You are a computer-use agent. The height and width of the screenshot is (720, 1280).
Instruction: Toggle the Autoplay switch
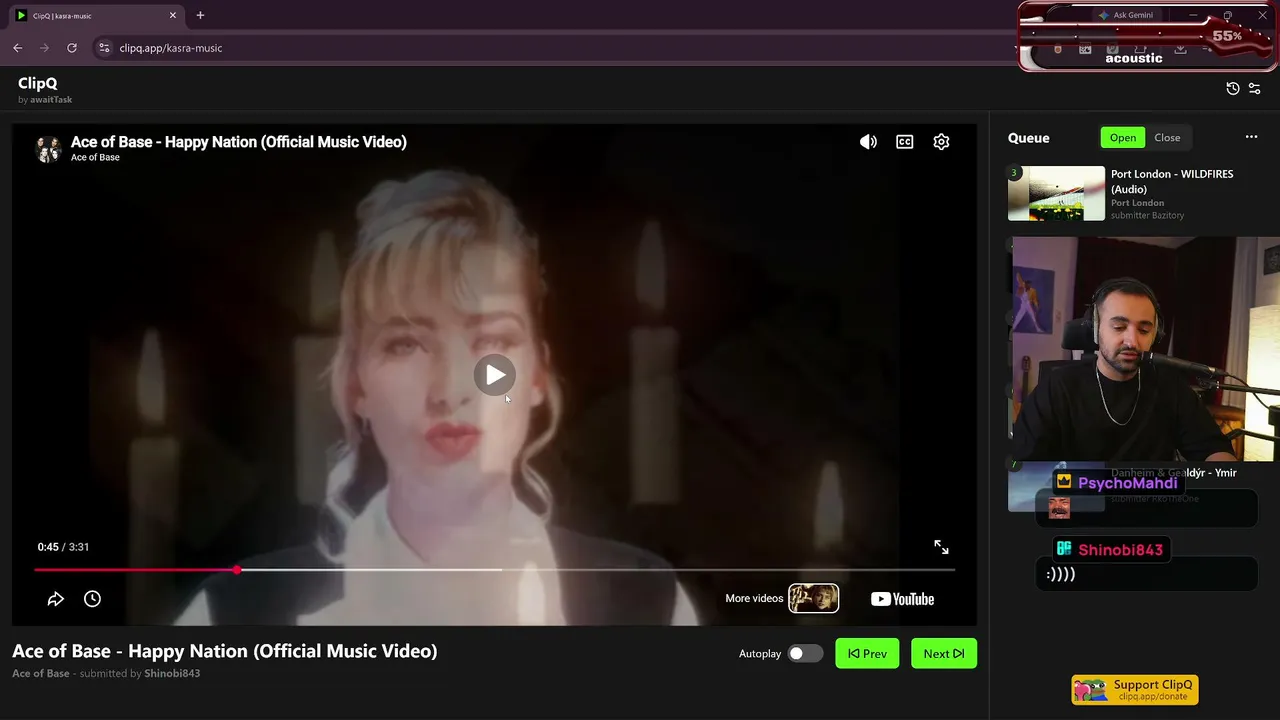pyautogui.click(x=804, y=653)
